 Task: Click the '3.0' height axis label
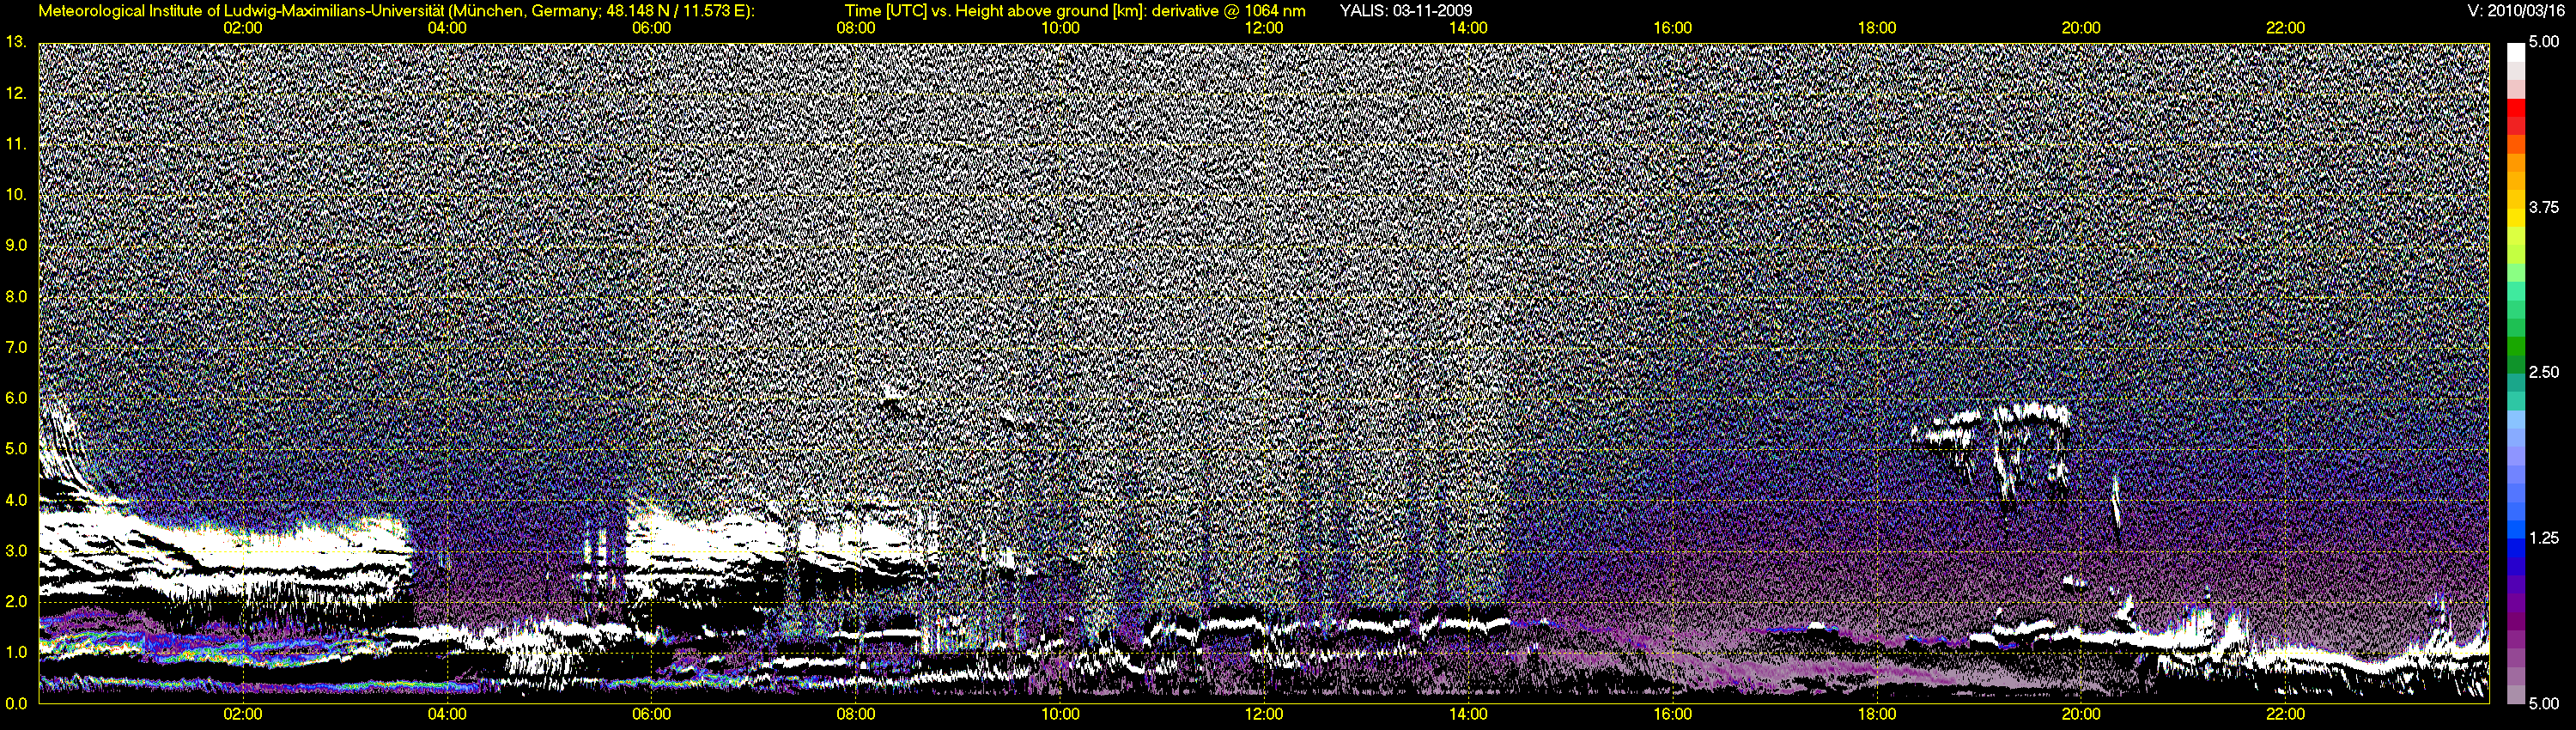(x=16, y=550)
